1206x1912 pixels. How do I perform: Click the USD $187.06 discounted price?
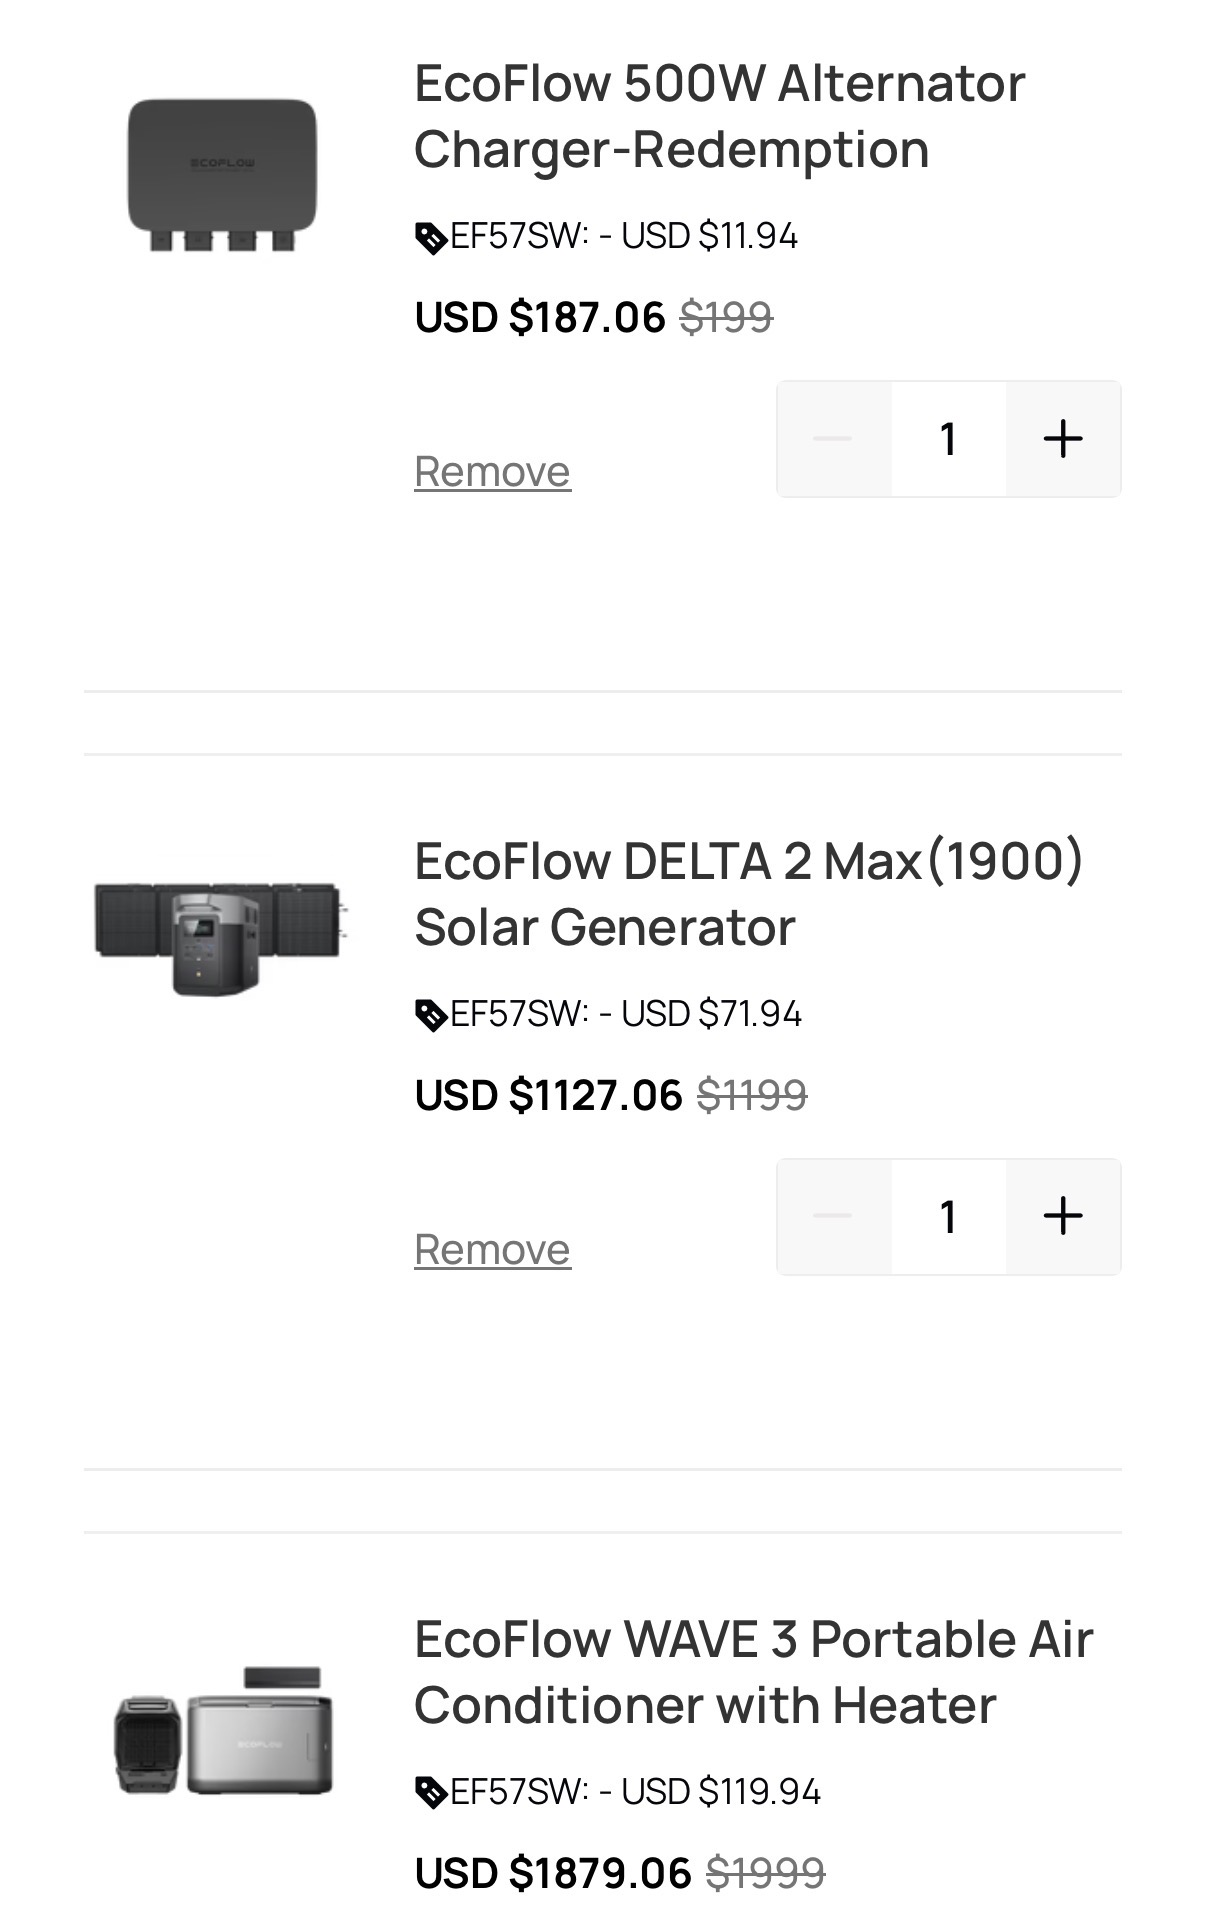pyautogui.click(x=540, y=318)
